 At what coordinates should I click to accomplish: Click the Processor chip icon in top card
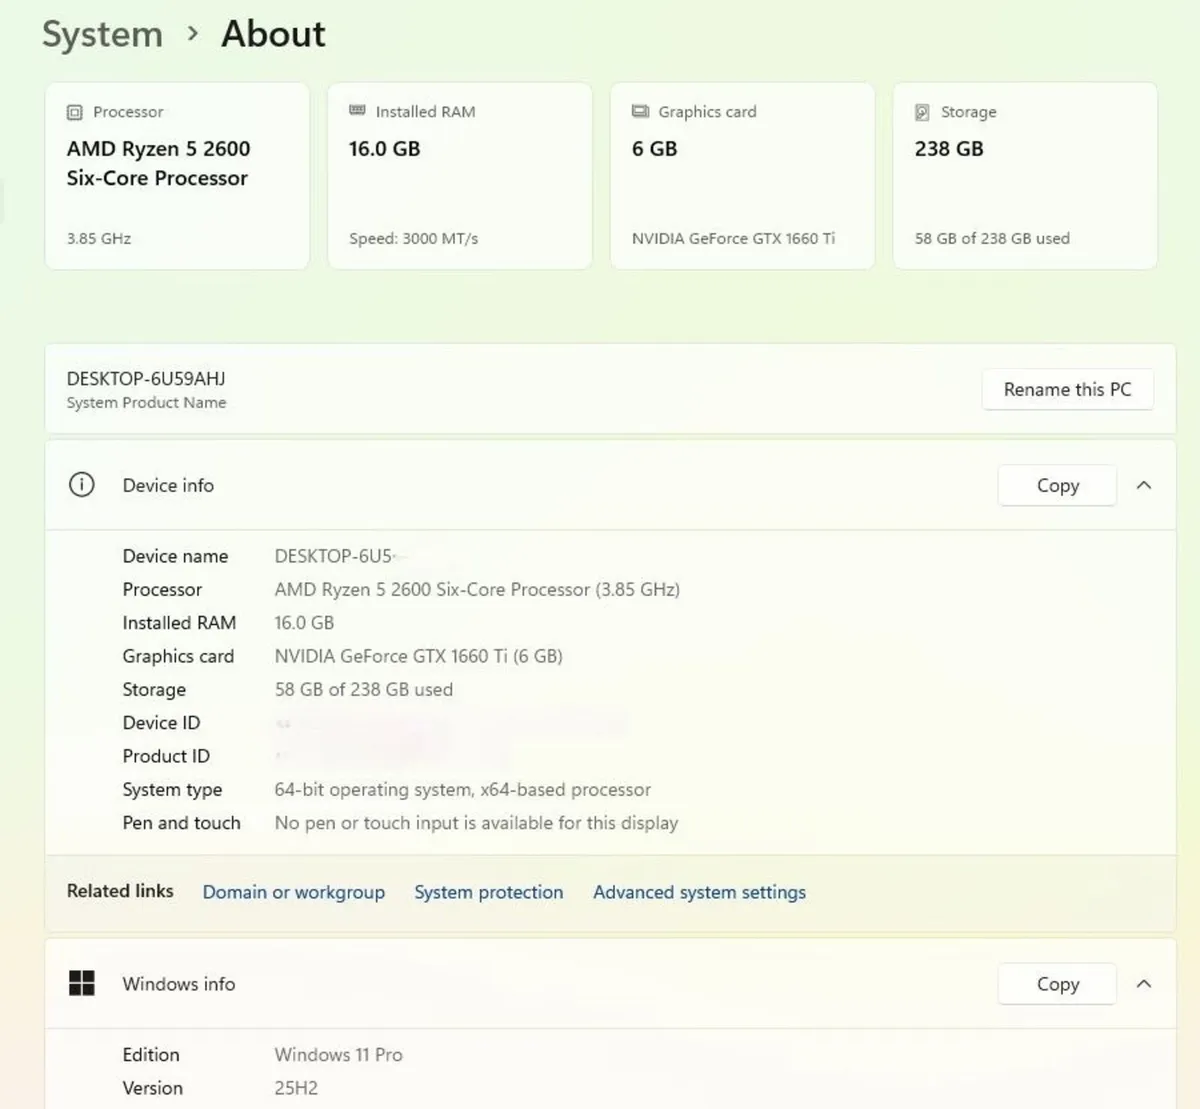point(75,112)
